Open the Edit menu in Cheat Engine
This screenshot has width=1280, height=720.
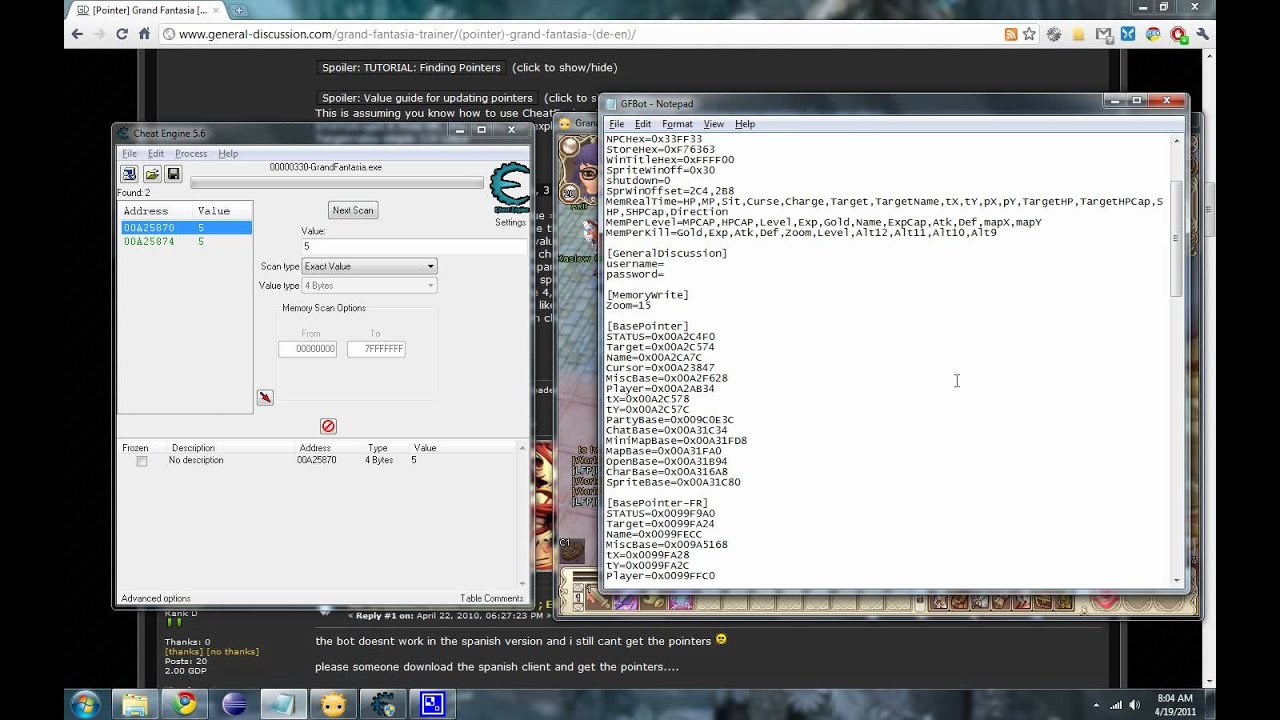click(156, 154)
